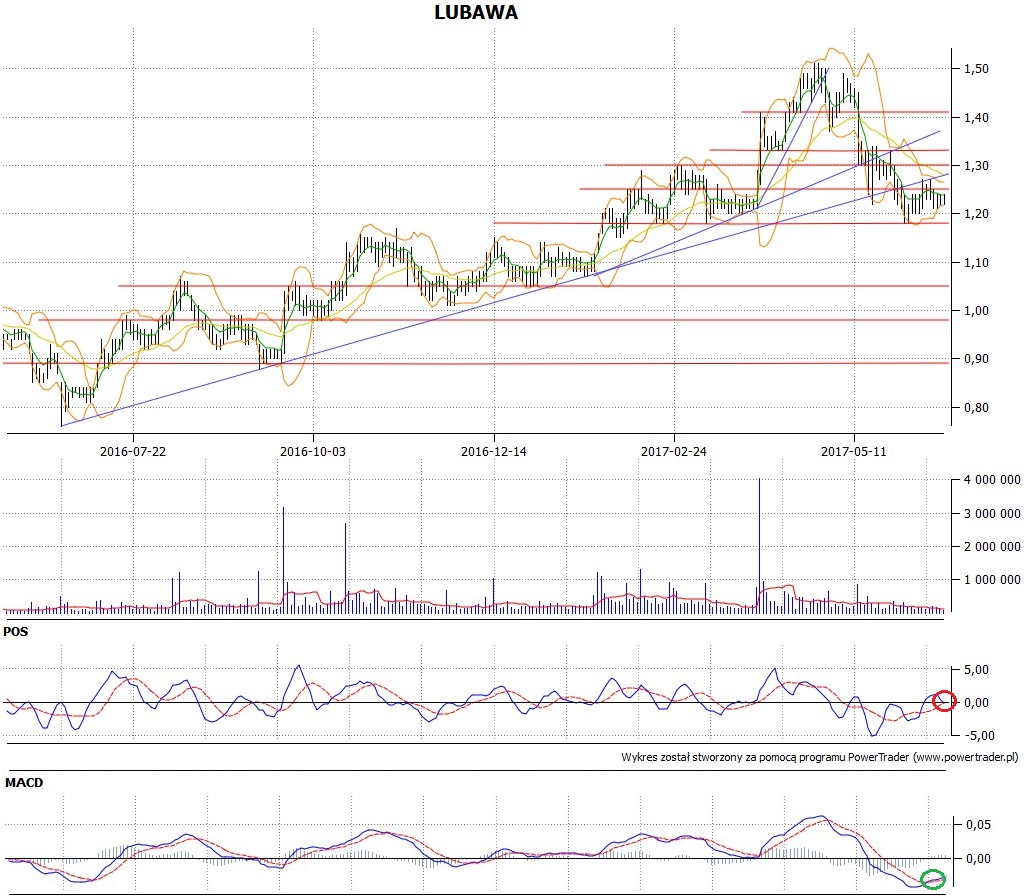Click the 1,30 price axis label

(x=976, y=166)
